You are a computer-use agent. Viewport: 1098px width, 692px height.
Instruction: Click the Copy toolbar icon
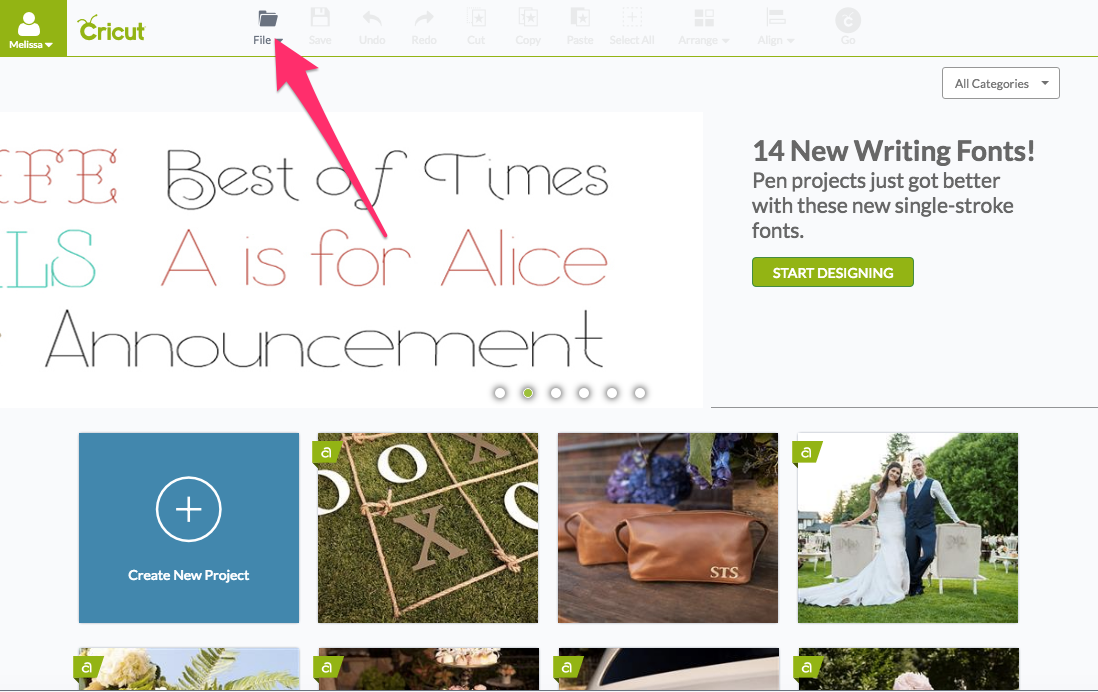coord(528,18)
